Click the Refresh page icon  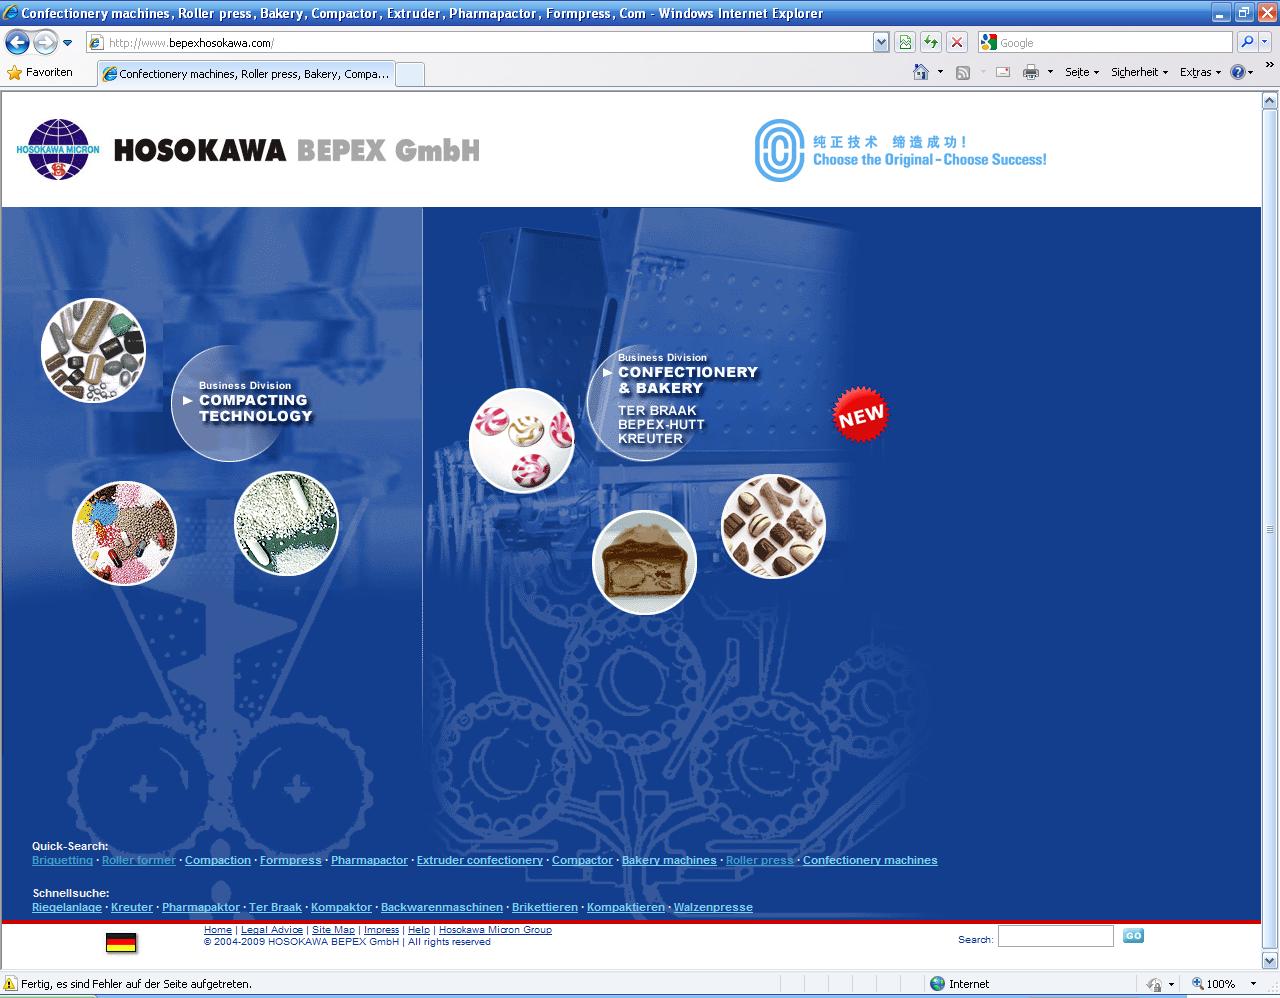931,42
